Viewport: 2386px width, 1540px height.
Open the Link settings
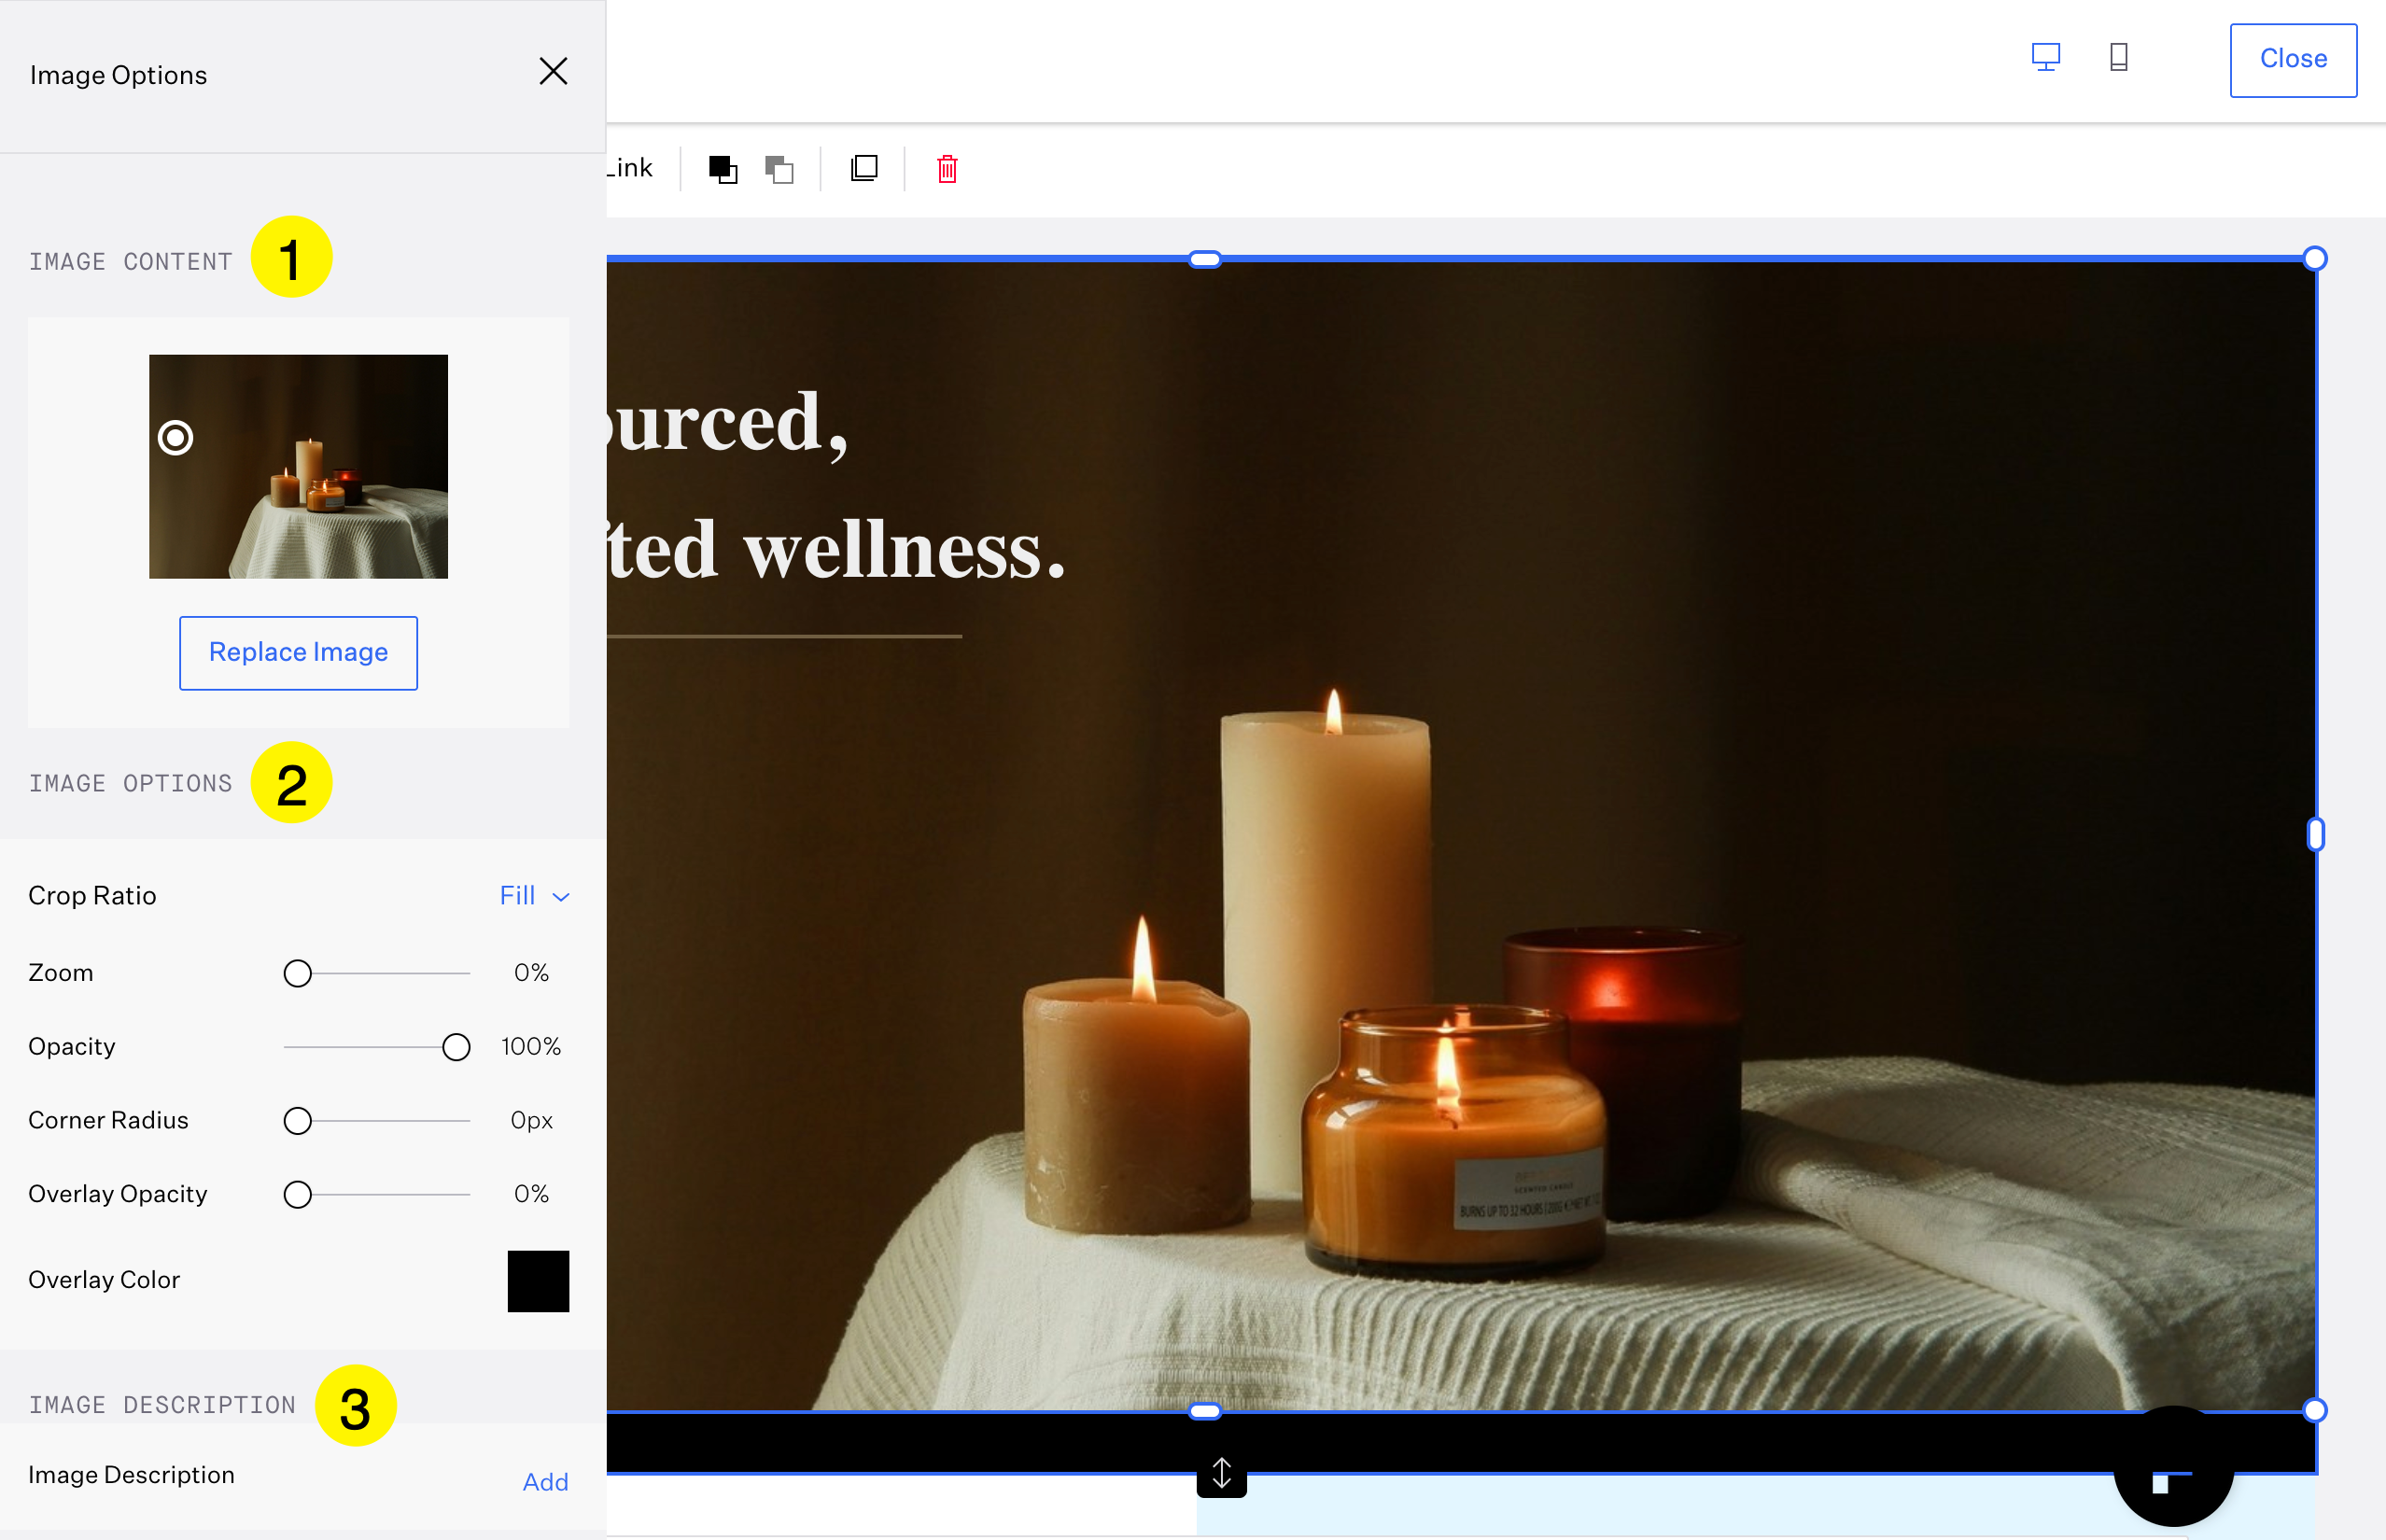tap(630, 168)
